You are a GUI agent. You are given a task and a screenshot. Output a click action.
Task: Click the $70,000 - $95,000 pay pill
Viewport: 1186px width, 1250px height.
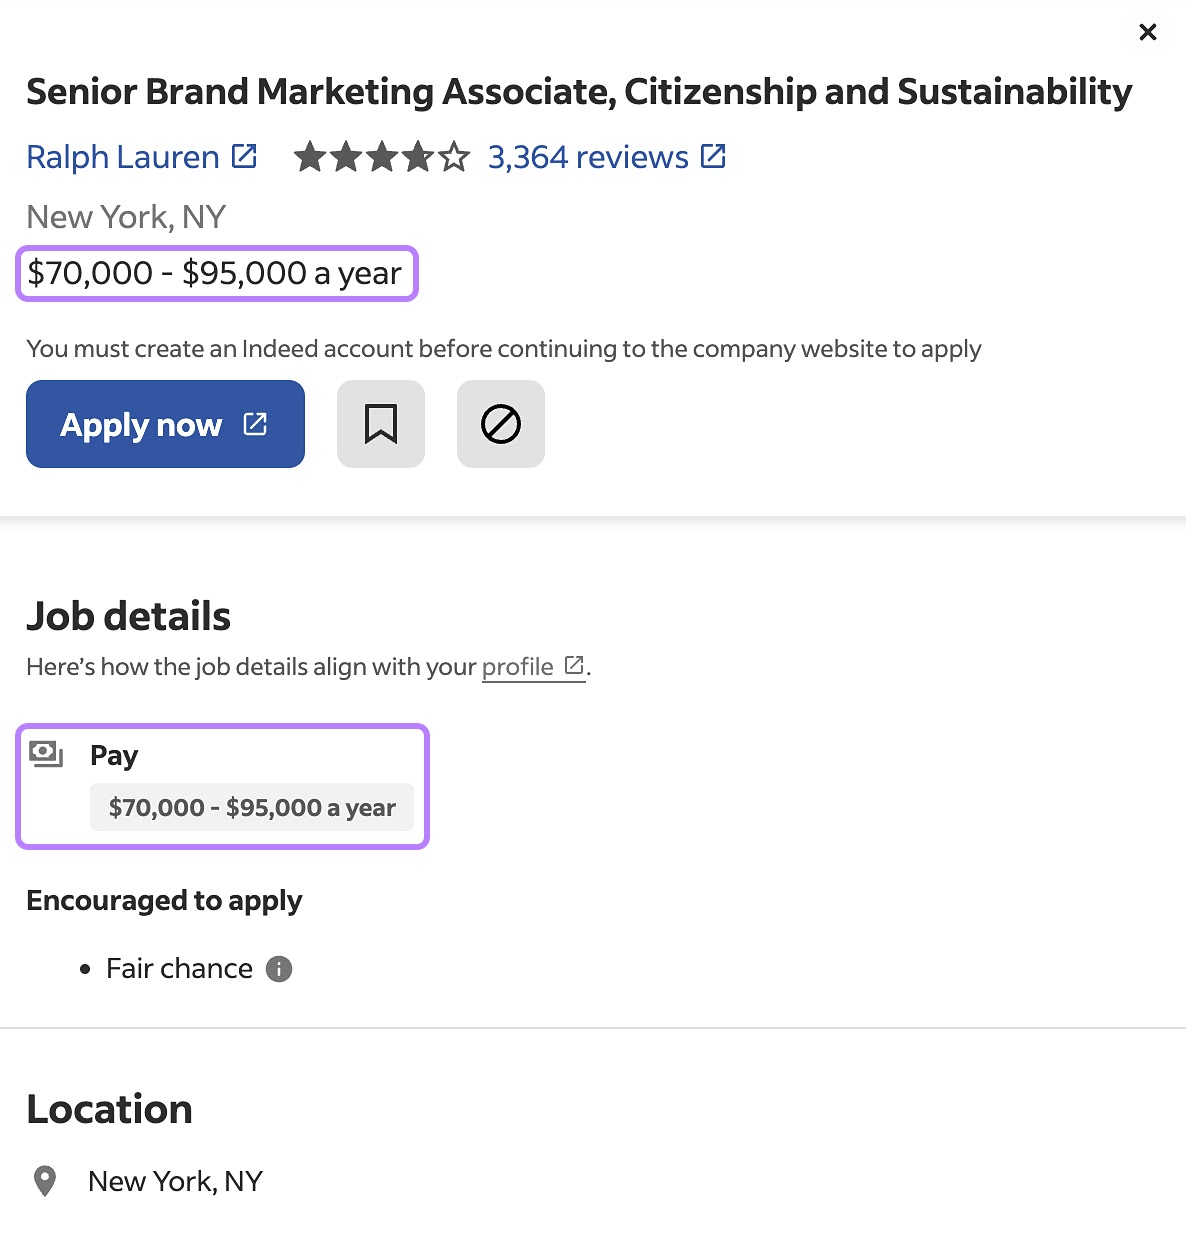[252, 807]
